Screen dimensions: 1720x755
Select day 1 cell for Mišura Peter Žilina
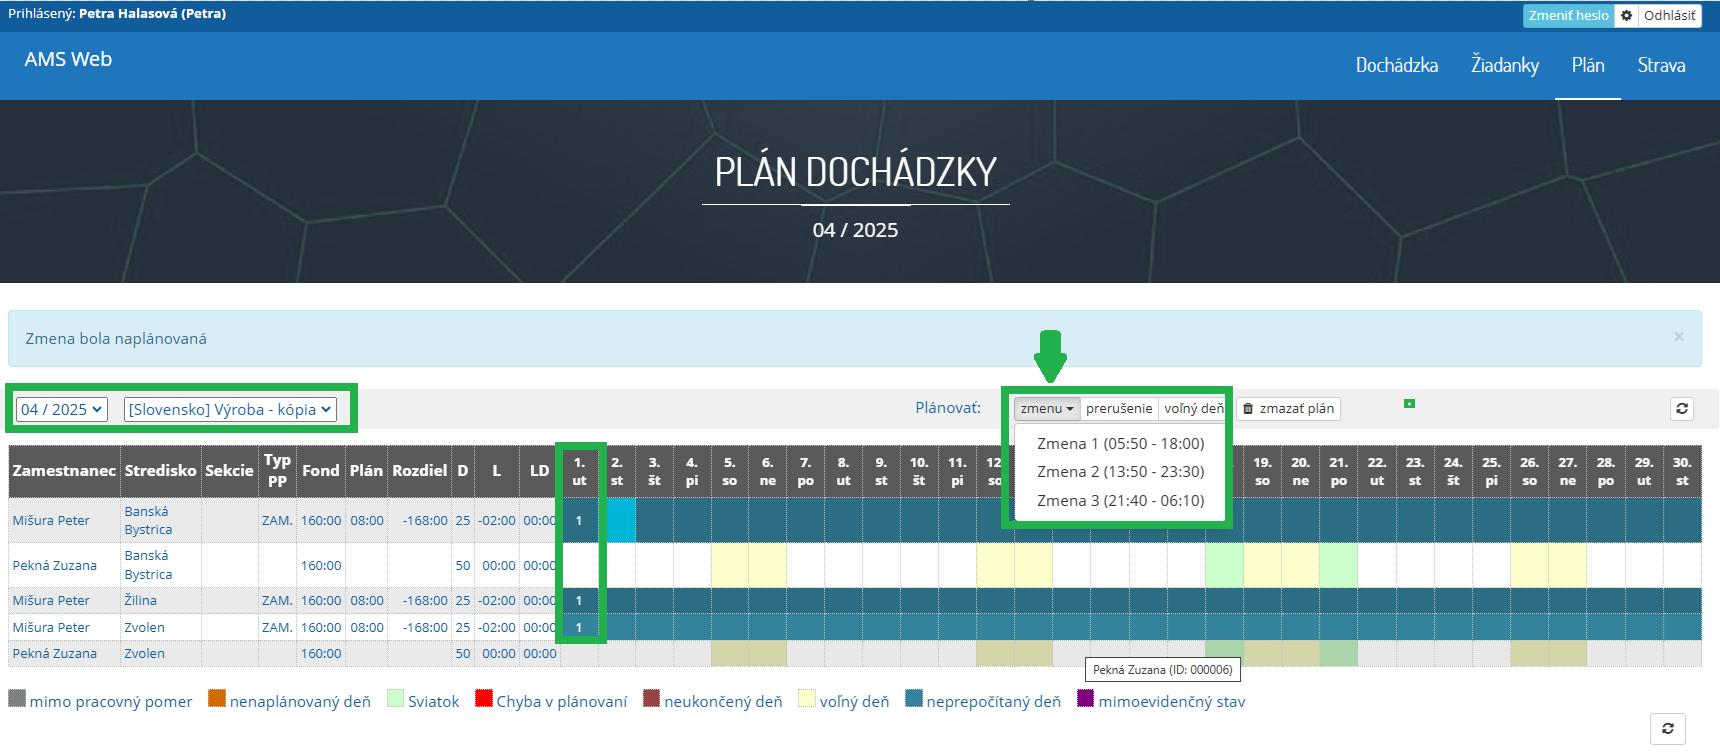click(x=579, y=600)
